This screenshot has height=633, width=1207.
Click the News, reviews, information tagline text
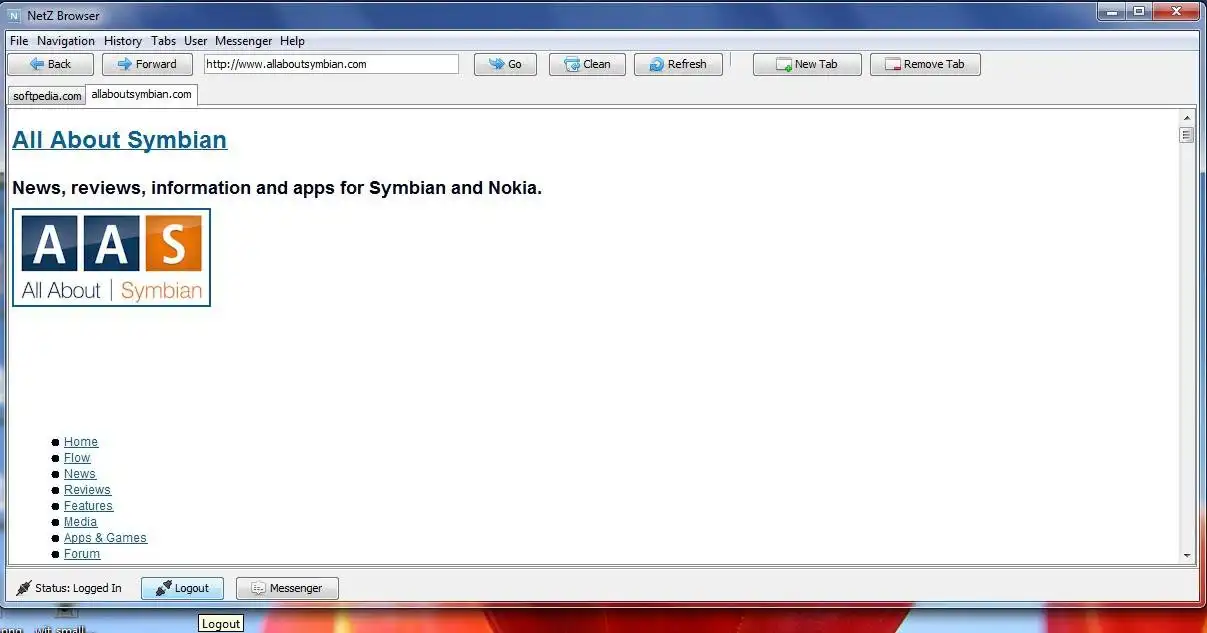(x=277, y=188)
